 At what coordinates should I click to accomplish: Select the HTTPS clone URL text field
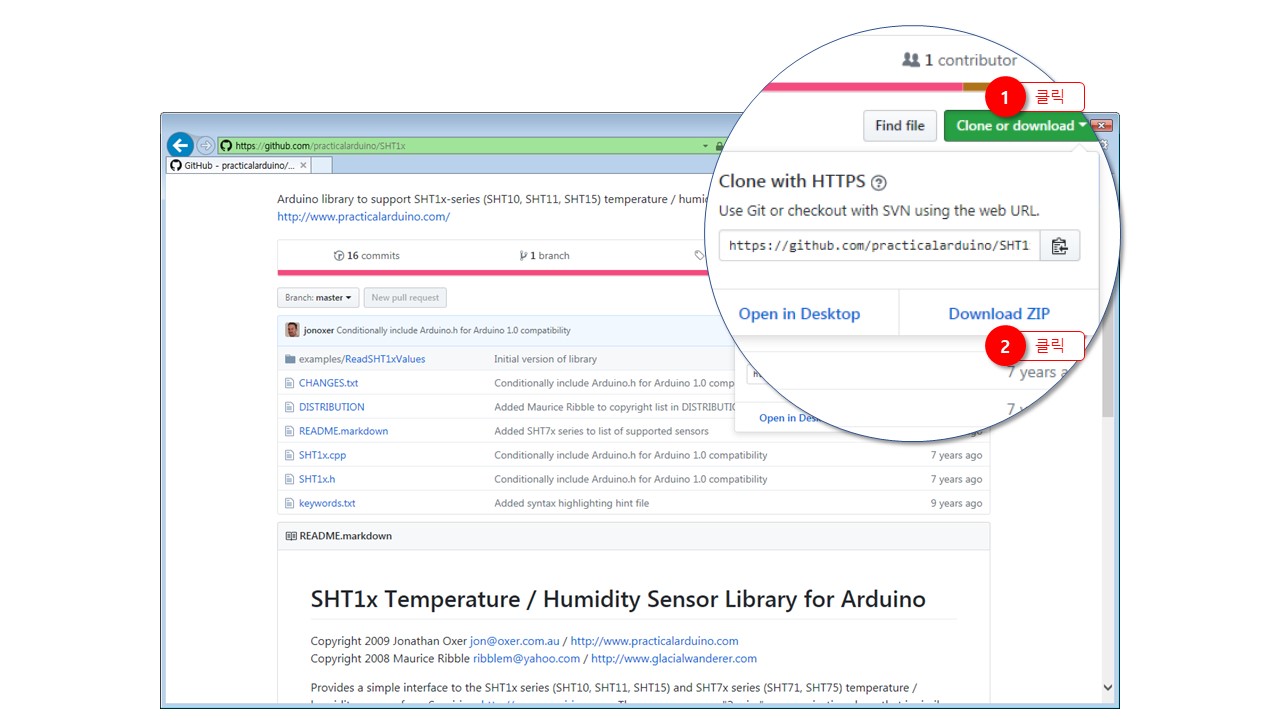tap(879, 246)
